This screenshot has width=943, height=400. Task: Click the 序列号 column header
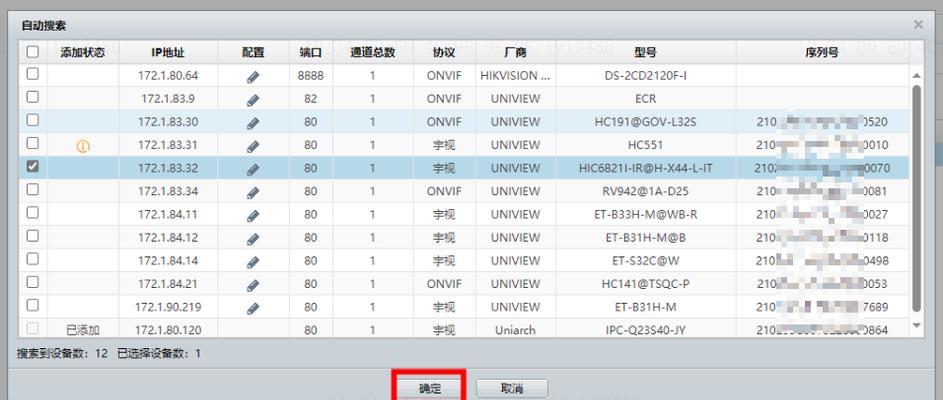822,52
